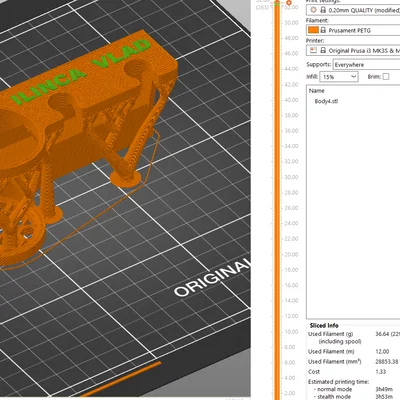Click the 30.00 mark on layer ruler
Screen dimensions: 400x400
point(291,177)
